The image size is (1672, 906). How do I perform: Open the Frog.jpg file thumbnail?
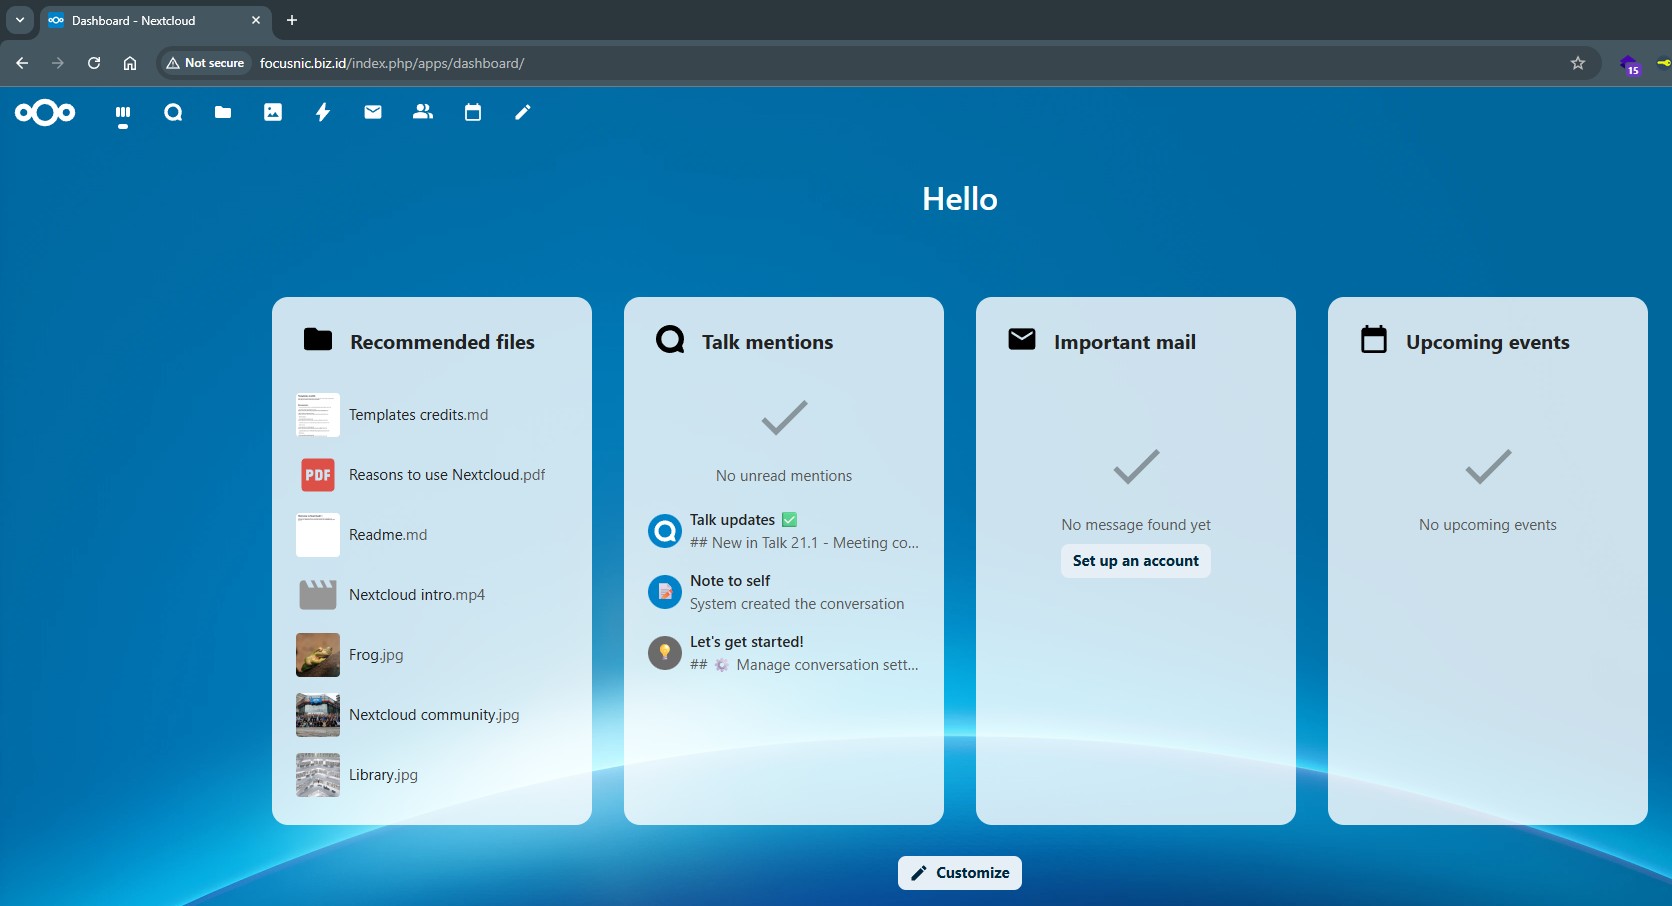[318, 655]
